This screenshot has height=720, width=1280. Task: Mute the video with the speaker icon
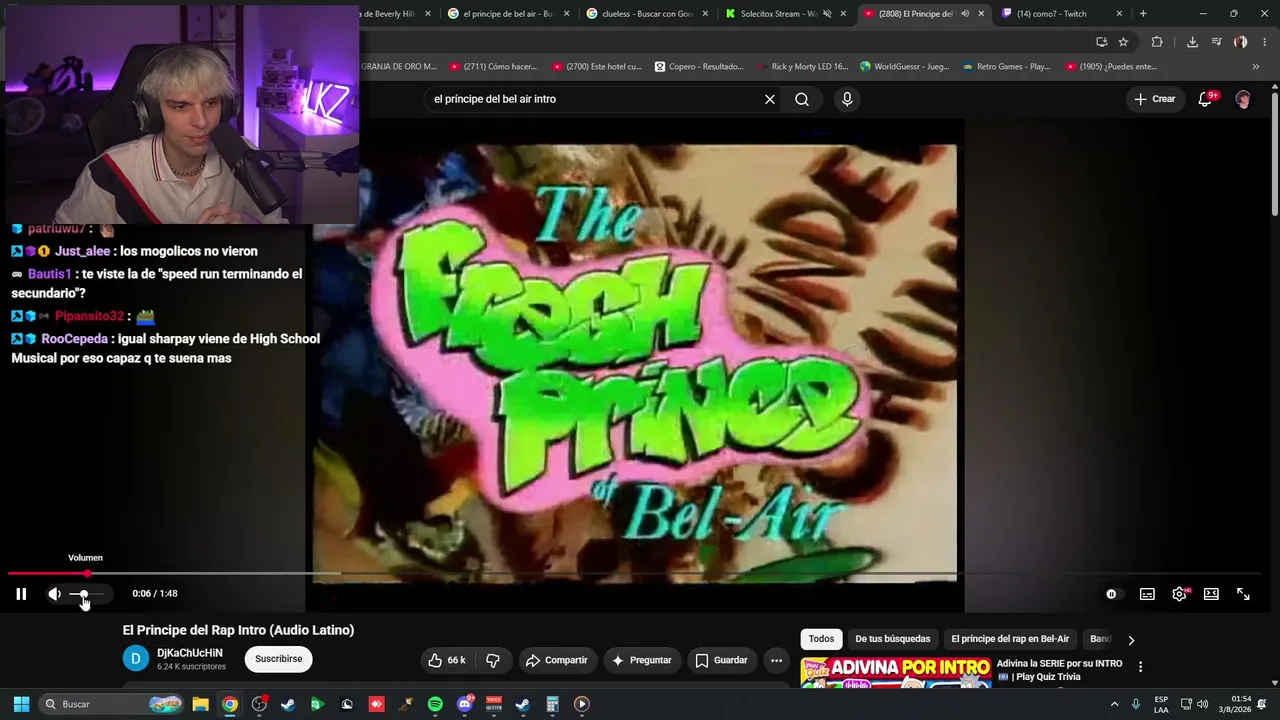(54, 594)
